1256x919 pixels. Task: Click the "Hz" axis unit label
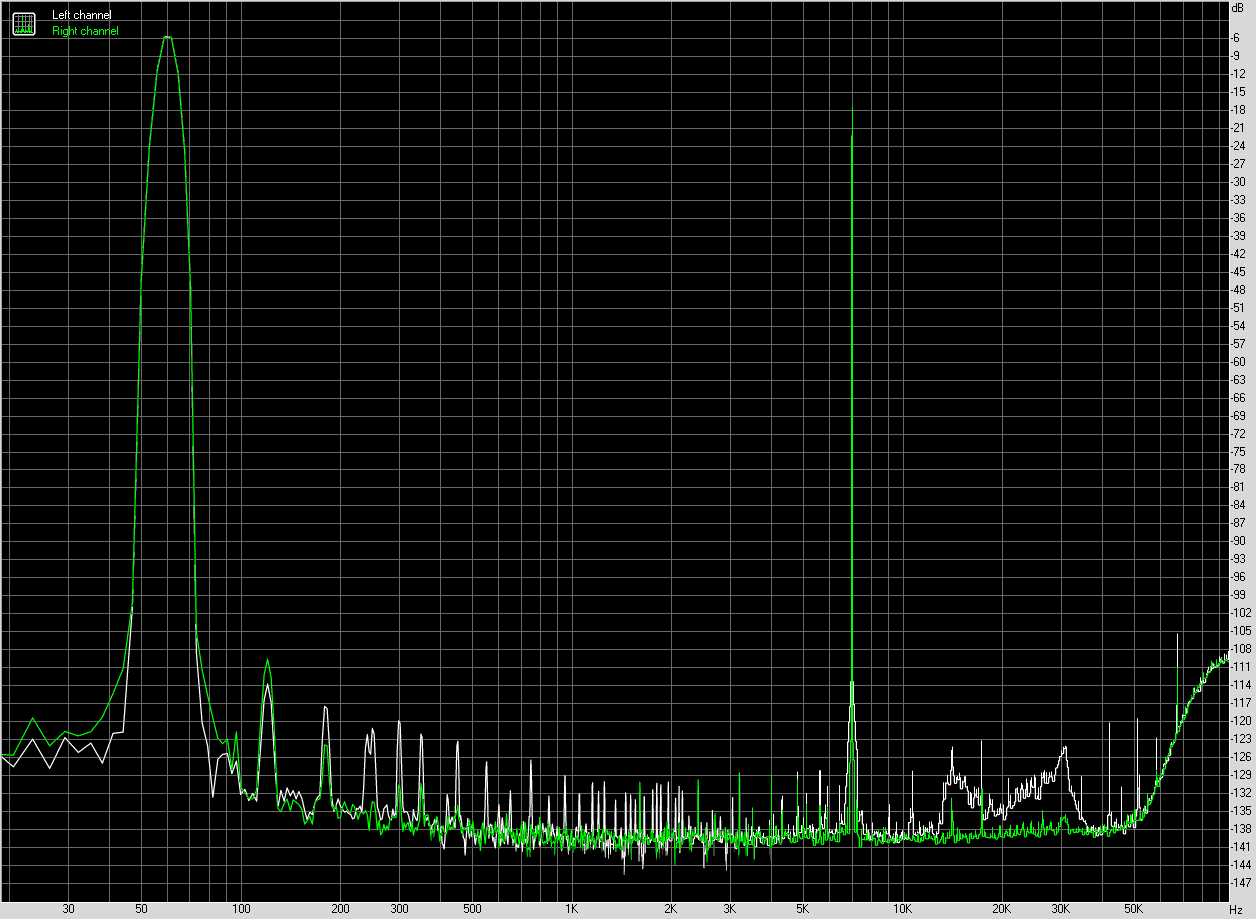tap(1237, 909)
